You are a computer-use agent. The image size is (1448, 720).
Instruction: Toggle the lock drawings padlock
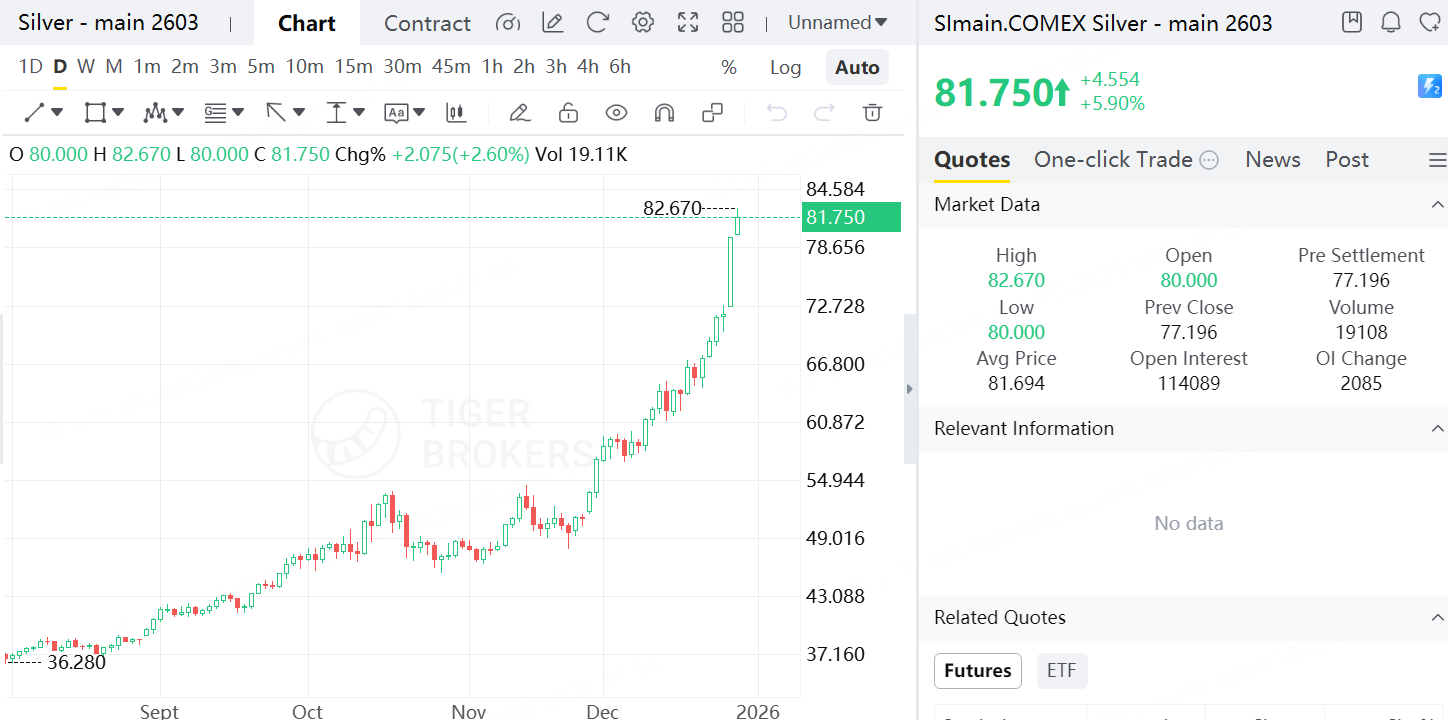[568, 113]
